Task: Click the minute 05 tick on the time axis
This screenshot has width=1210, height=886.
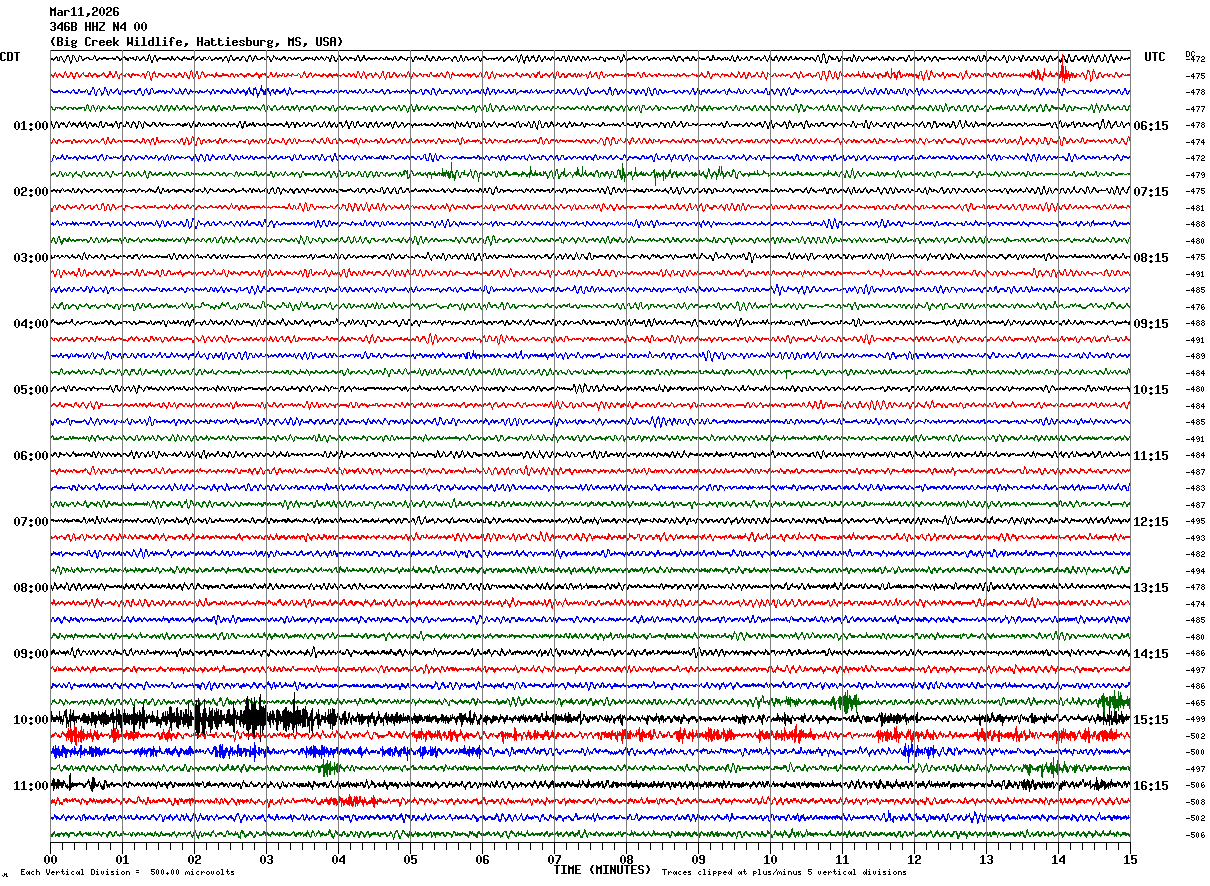Action: [x=410, y=858]
